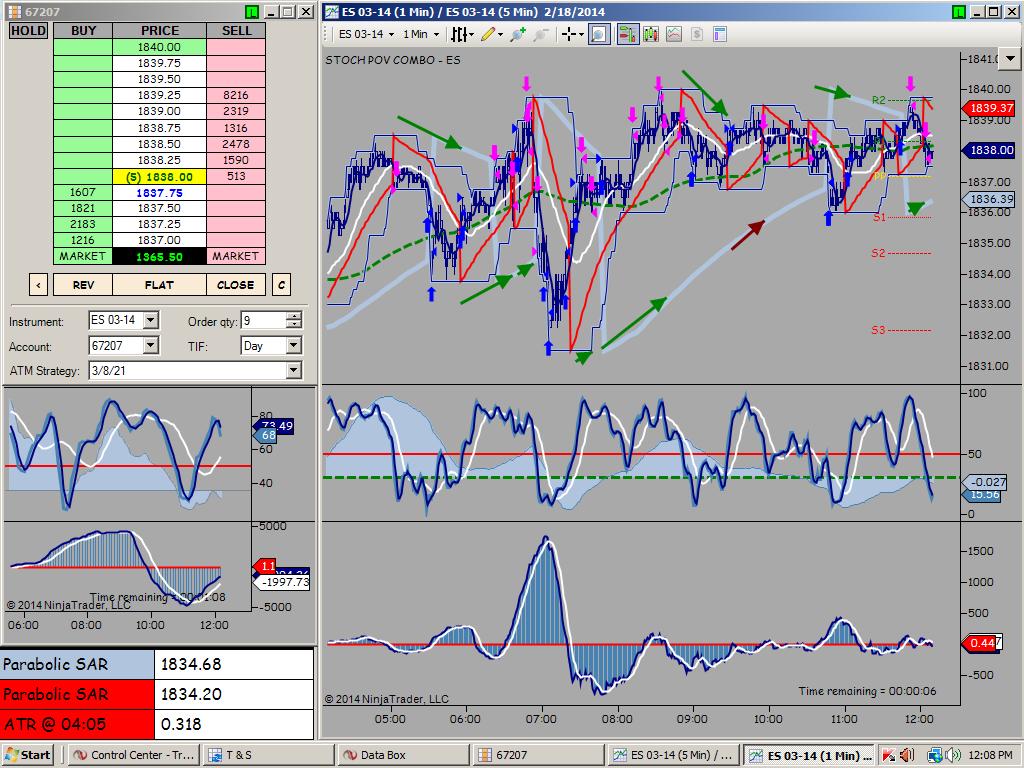Open the indicators line chart icon
Viewport: 1024px width, 768px height.
(674, 34)
